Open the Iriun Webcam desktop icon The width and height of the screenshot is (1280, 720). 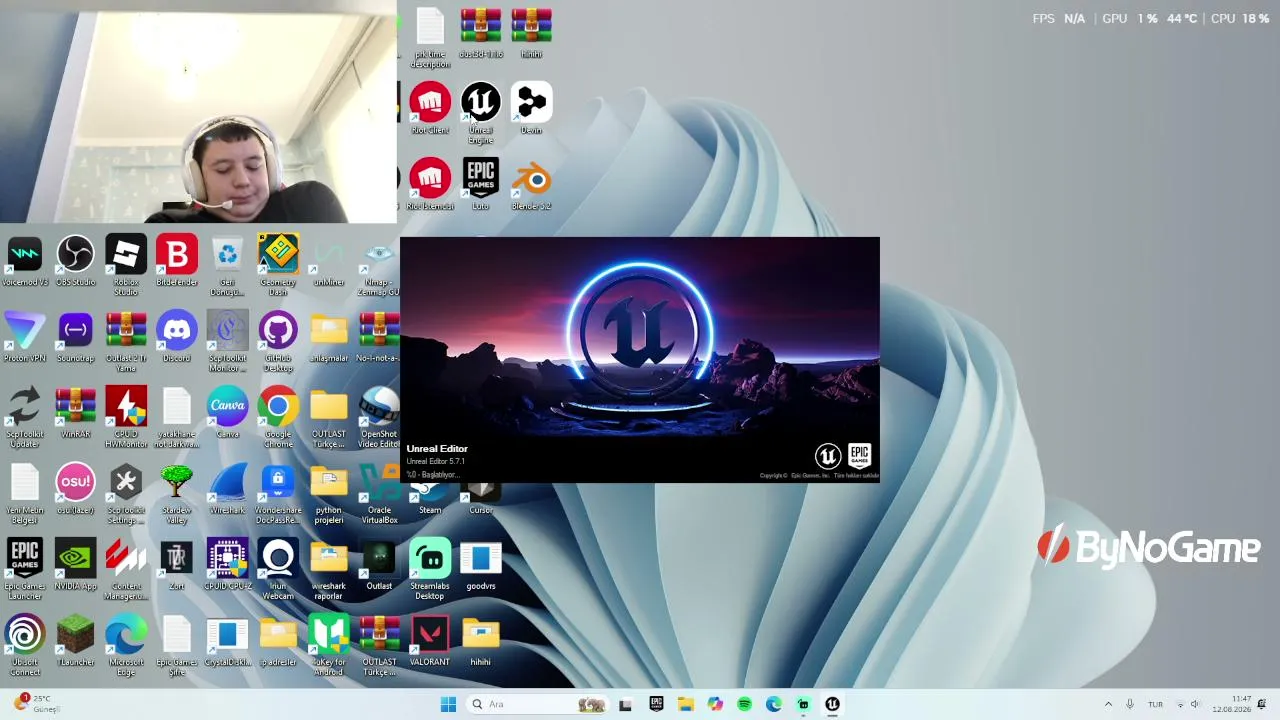tap(278, 570)
